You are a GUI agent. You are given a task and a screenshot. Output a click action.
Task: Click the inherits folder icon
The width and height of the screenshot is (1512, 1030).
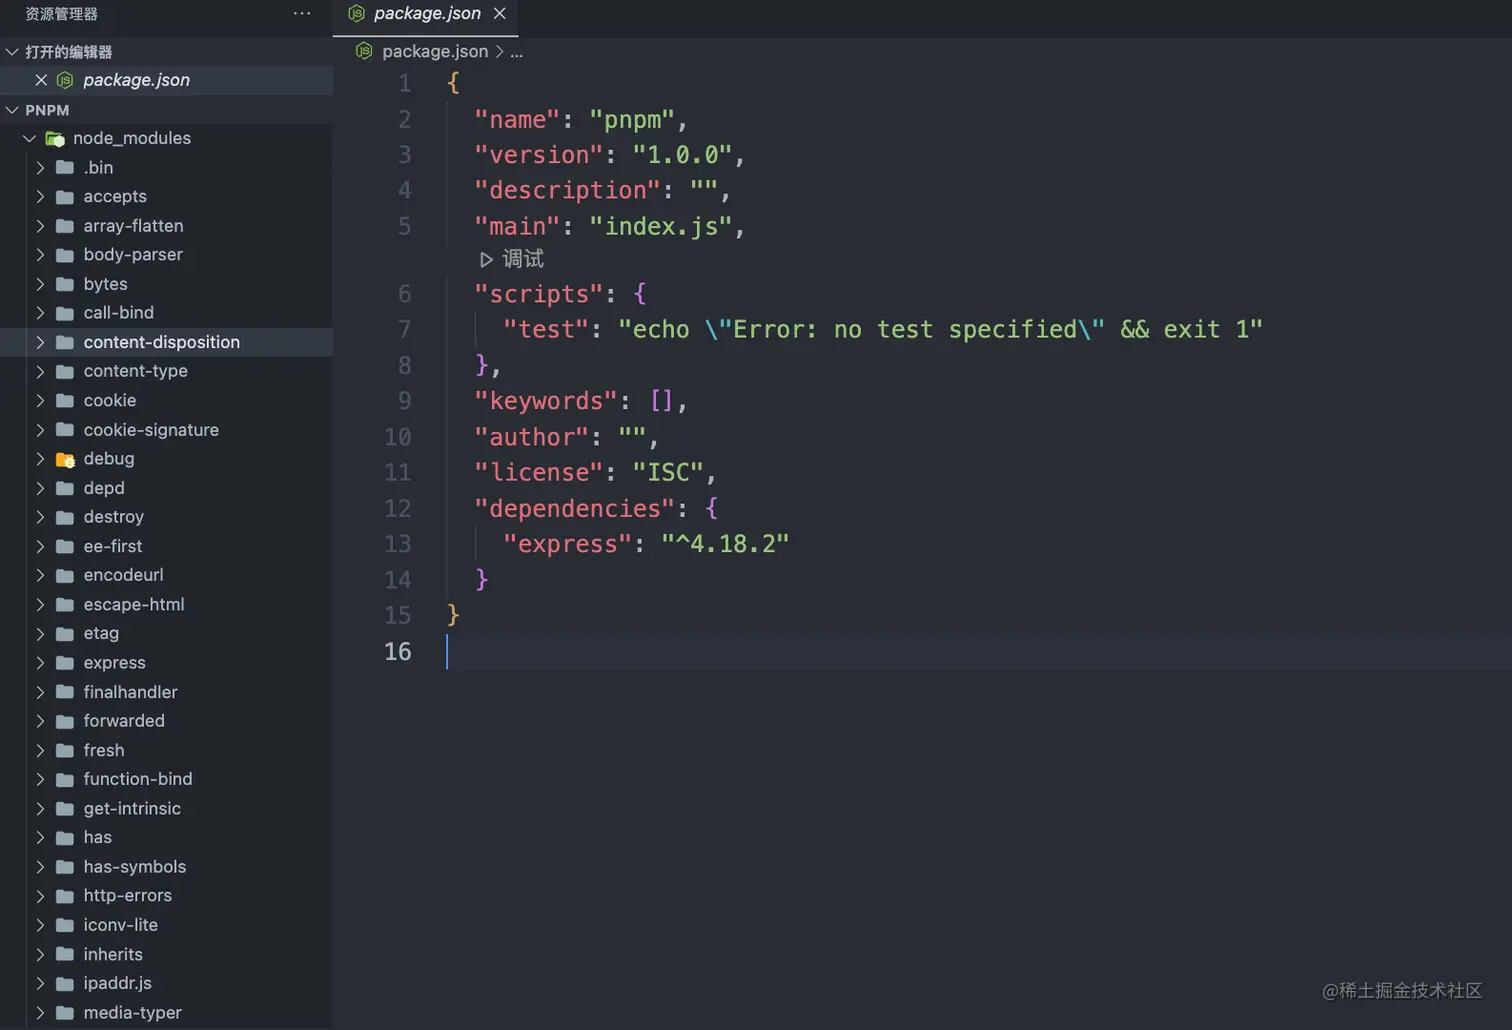coord(65,955)
